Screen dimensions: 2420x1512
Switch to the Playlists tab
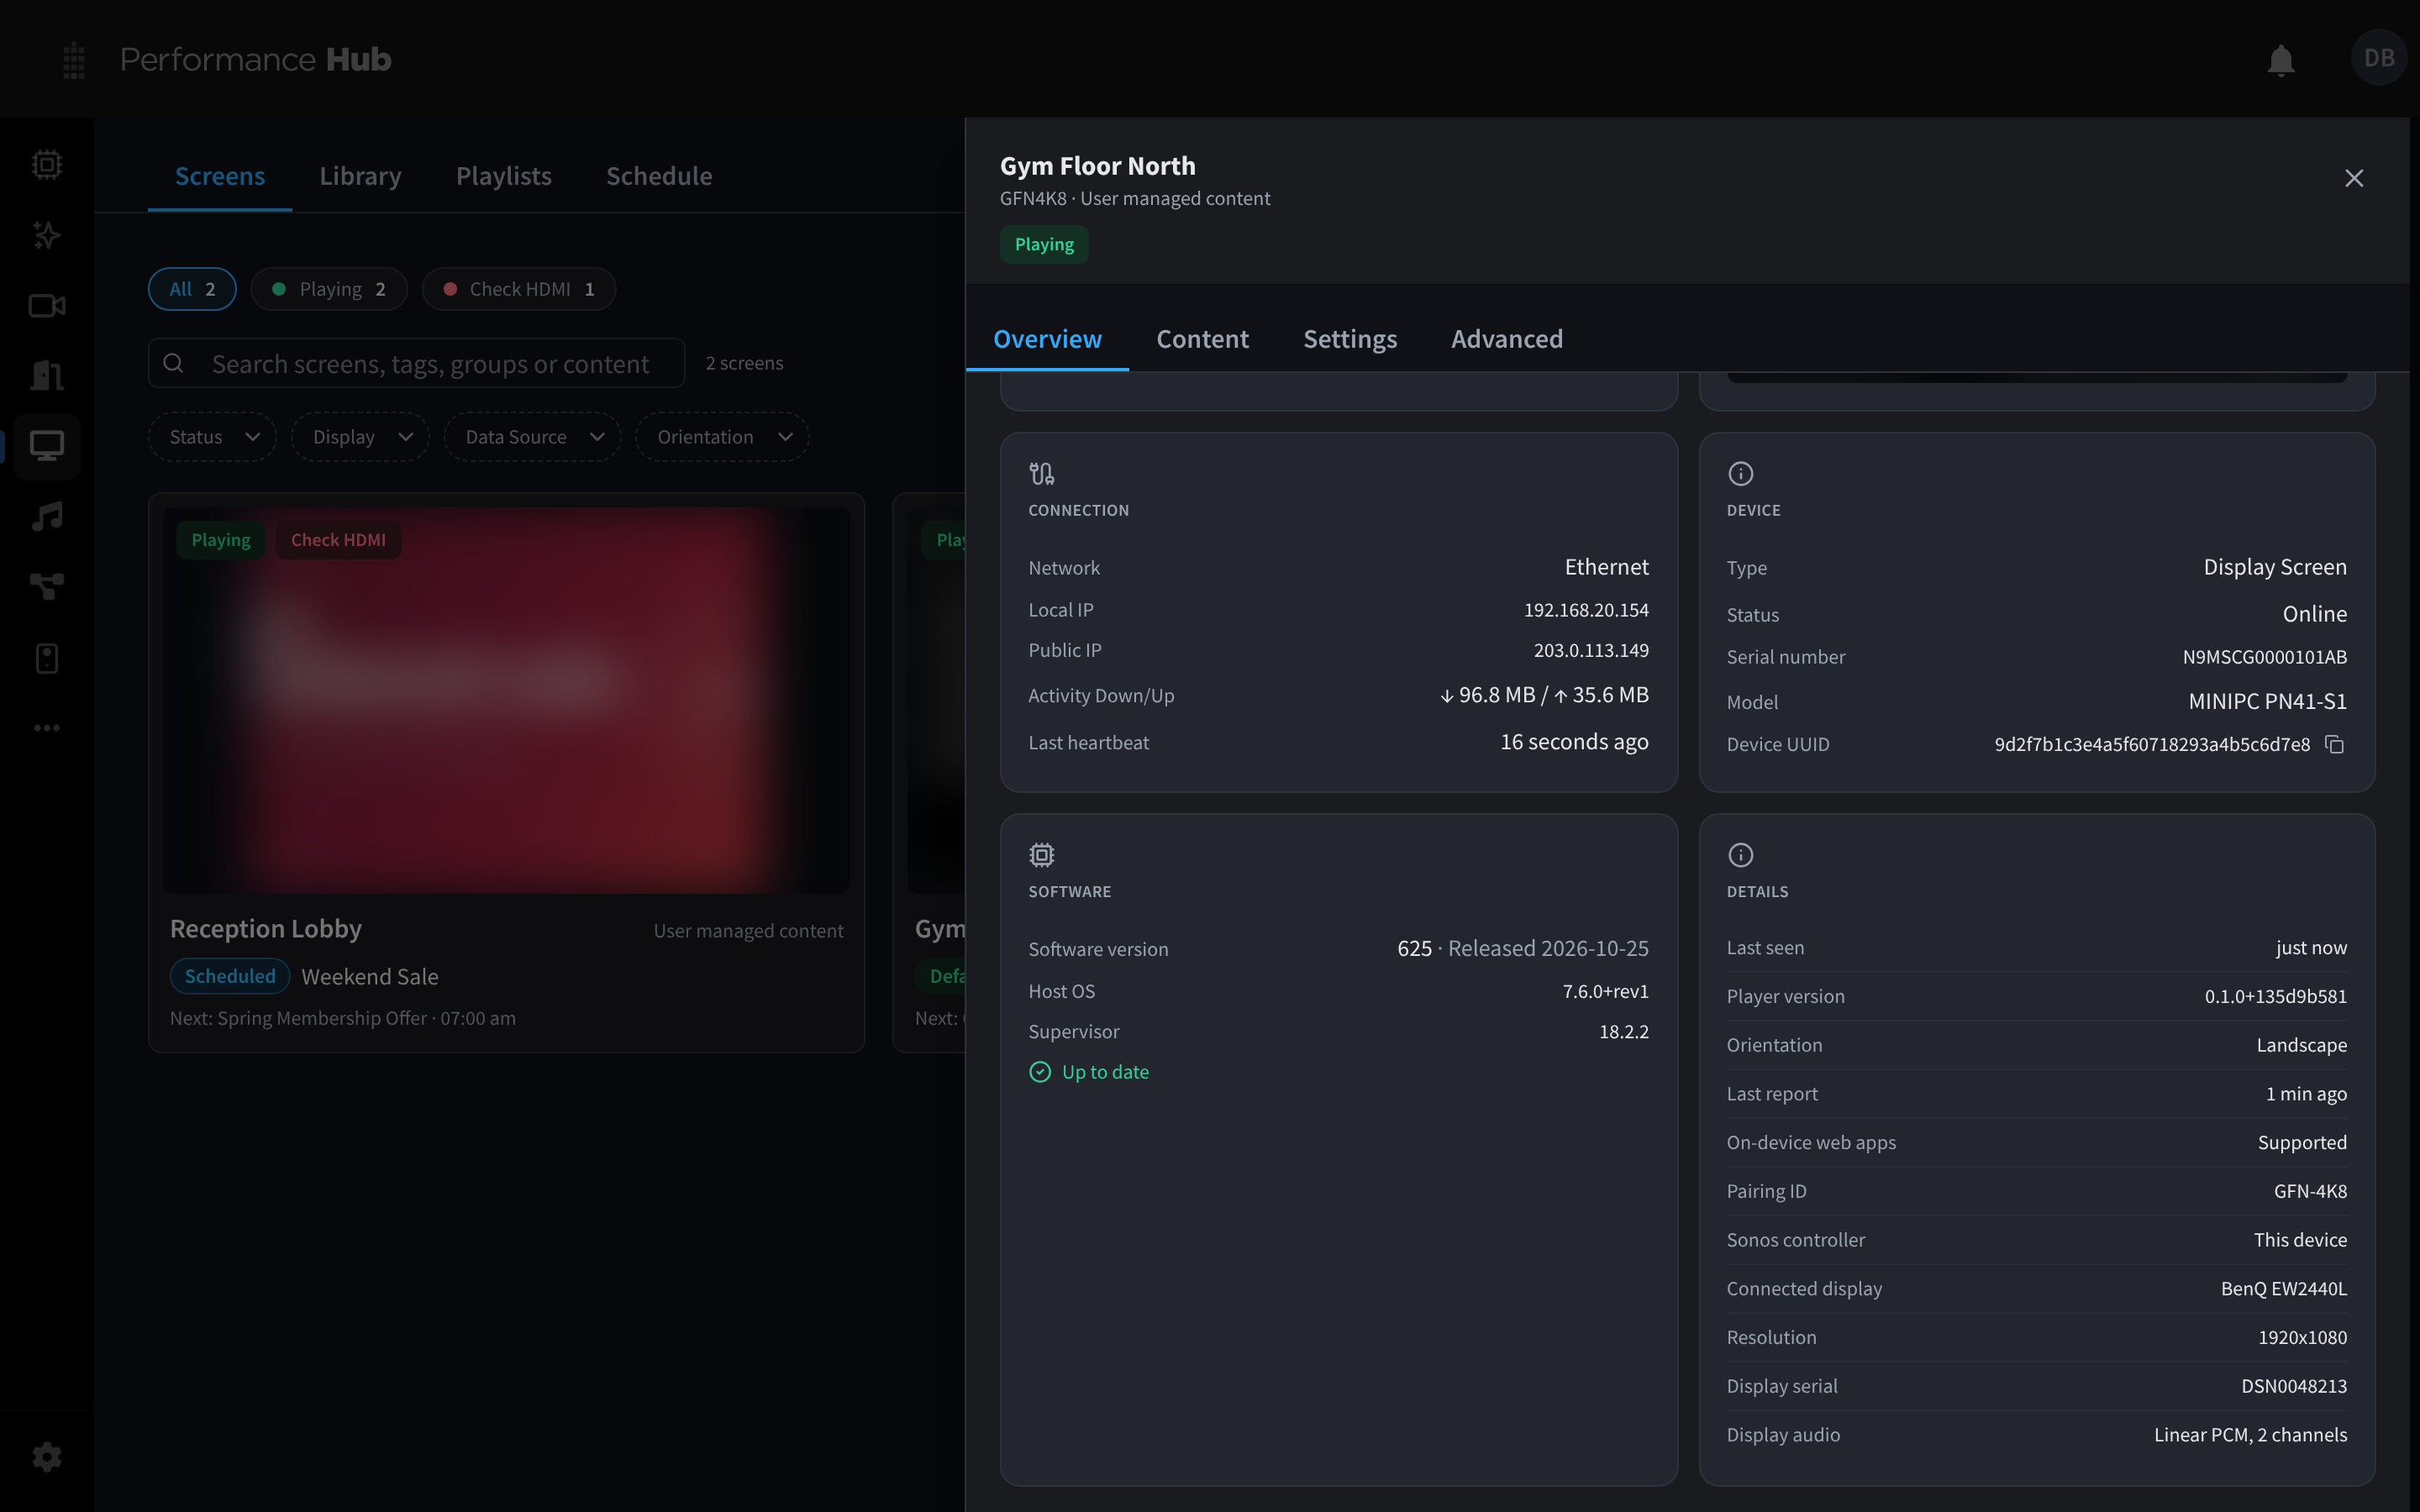(504, 176)
